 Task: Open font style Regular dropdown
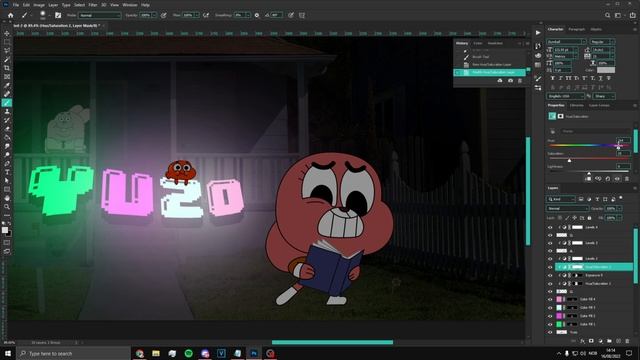coord(602,42)
